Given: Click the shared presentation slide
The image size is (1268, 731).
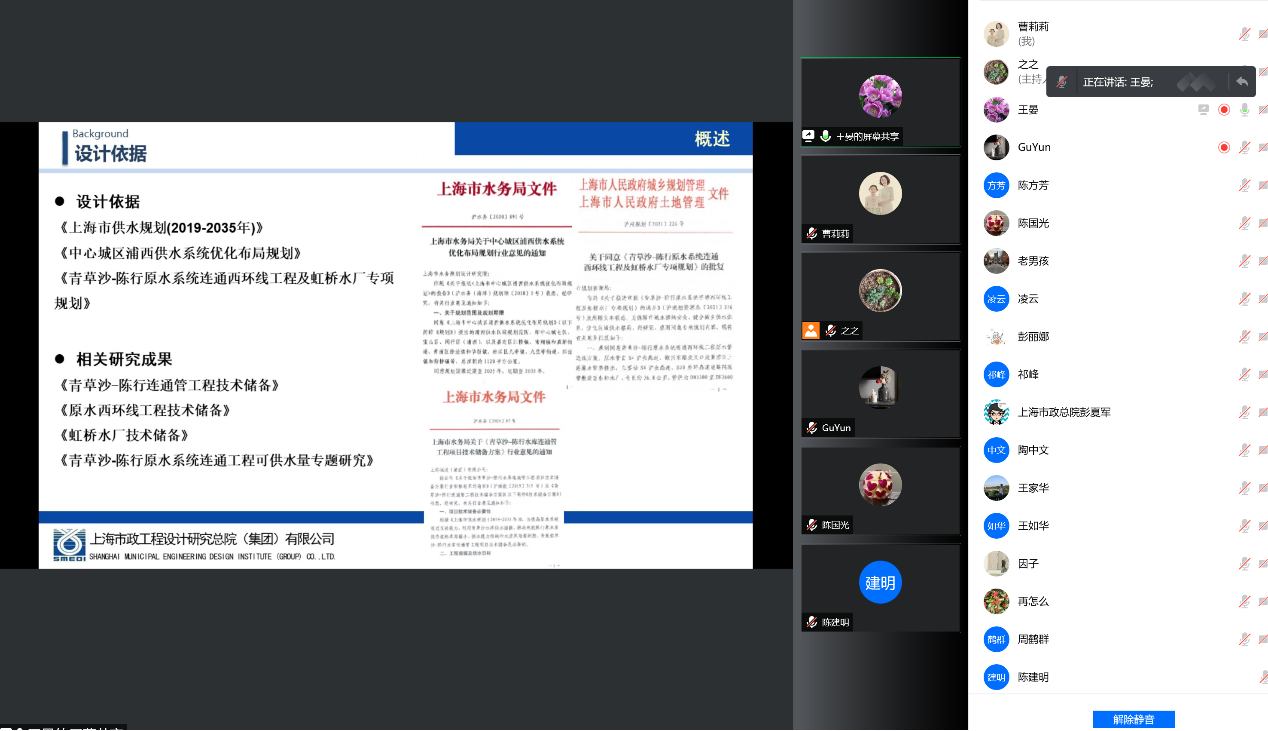Looking at the screenshot, I should pyautogui.click(x=395, y=345).
